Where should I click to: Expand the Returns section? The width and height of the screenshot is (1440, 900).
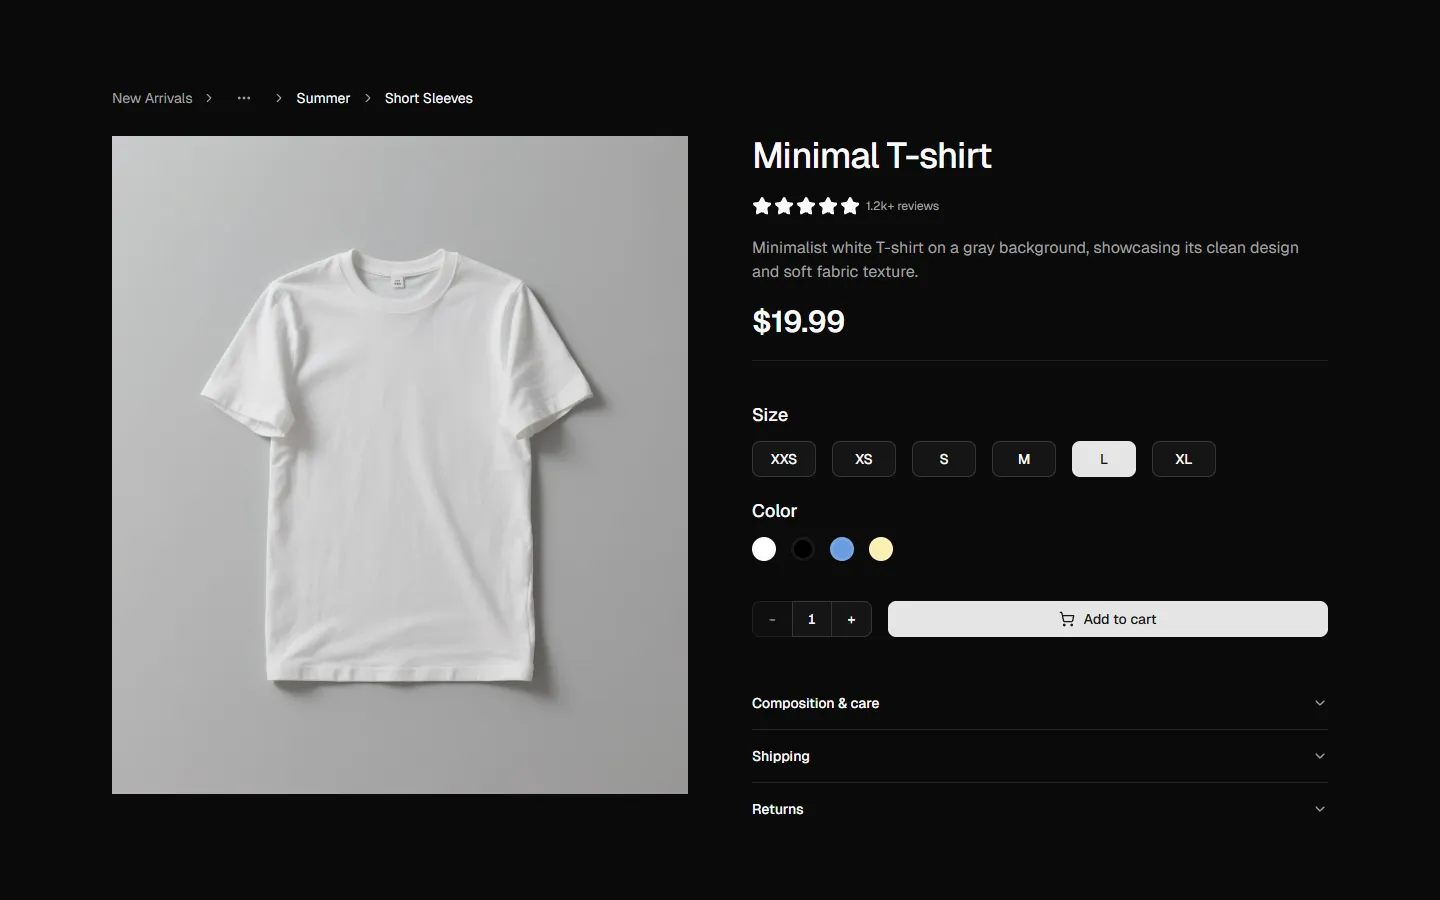(x=1038, y=809)
